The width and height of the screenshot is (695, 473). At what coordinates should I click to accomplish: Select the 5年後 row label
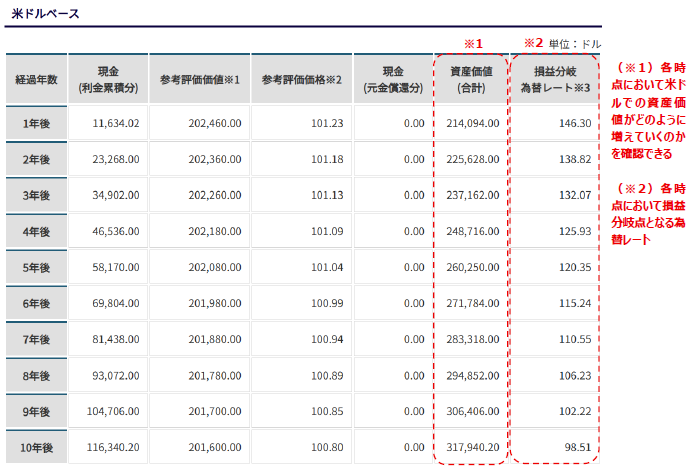[36, 268]
